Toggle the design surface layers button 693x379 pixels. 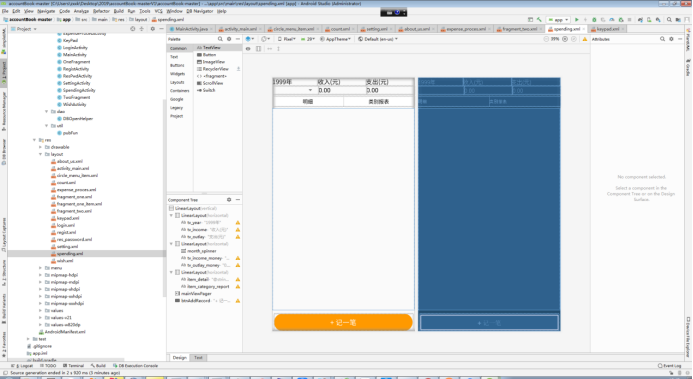pos(249,39)
